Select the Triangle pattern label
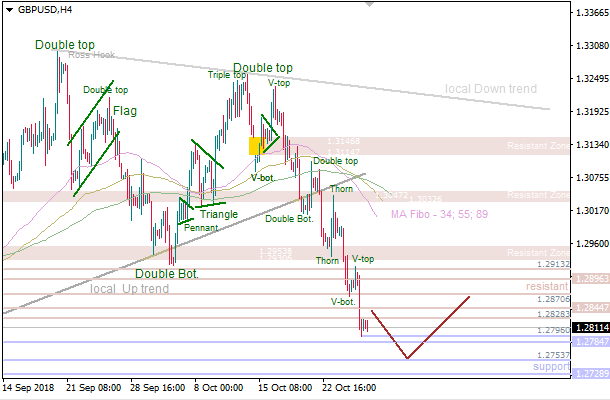This screenshot has height=400, width=610. click(x=218, y=214)
